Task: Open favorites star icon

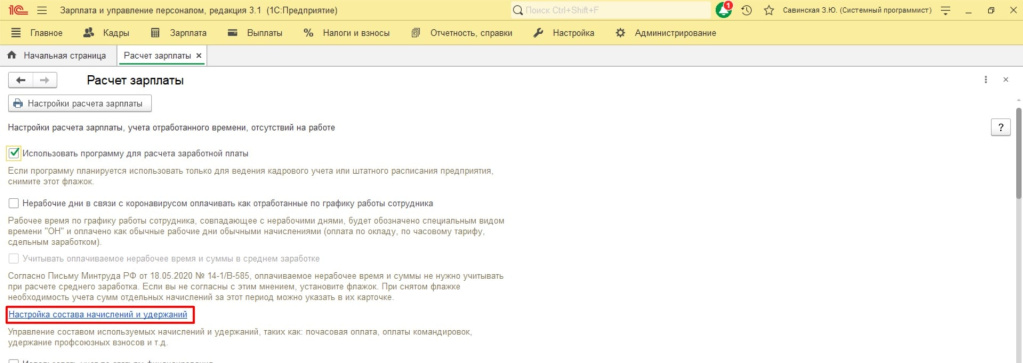Action: (769, 10)
